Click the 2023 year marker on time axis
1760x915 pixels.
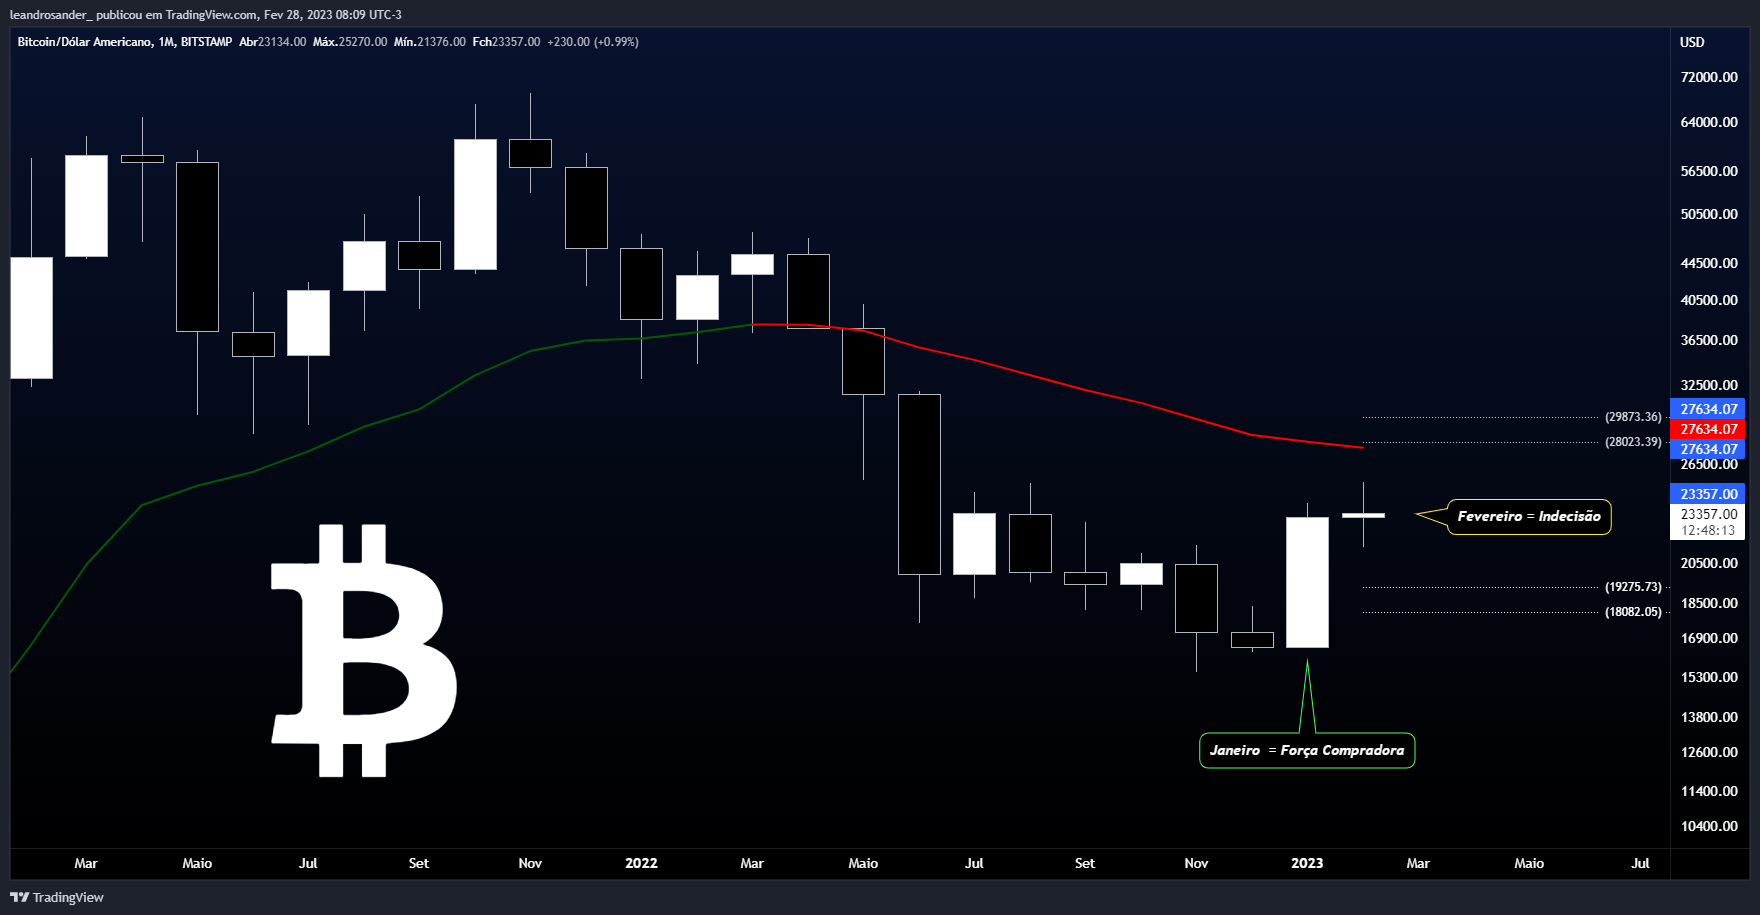[1307, 863]
